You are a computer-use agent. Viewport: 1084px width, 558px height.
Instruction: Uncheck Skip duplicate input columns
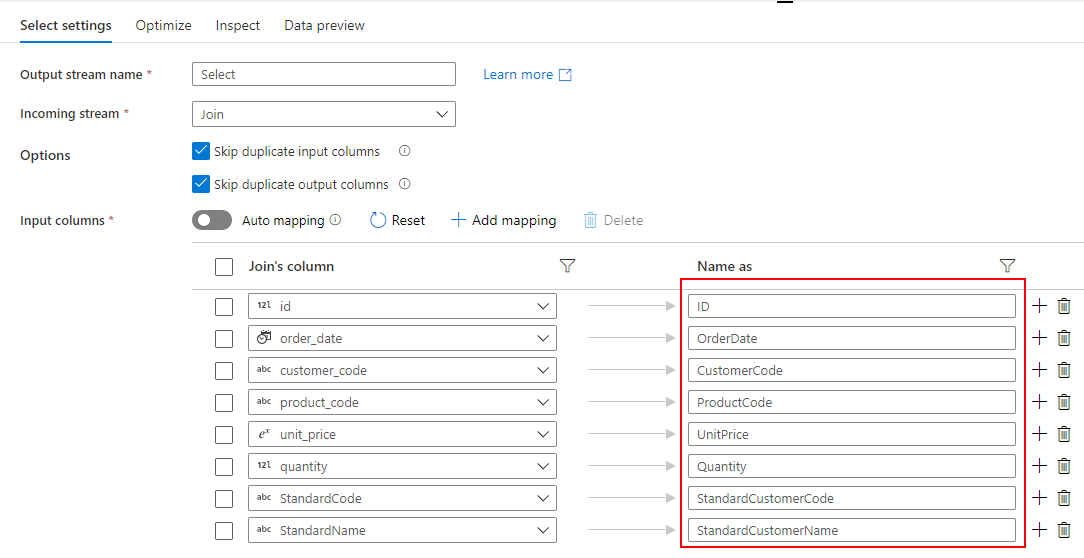coord(201,152)
